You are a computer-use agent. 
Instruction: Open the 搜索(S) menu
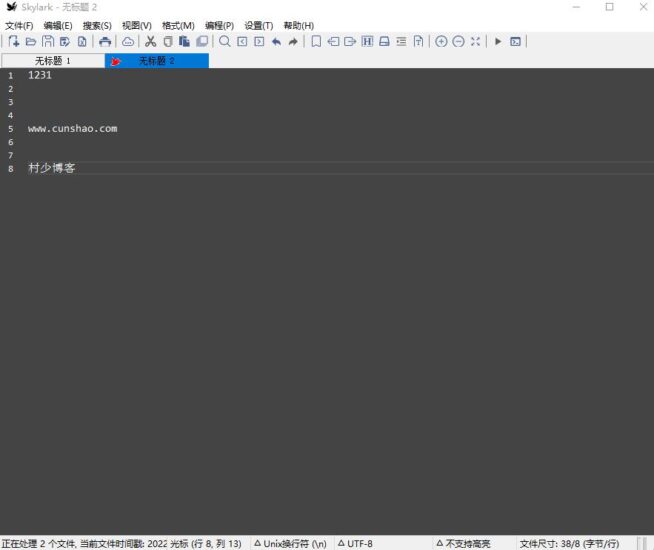tap(97, 25)
